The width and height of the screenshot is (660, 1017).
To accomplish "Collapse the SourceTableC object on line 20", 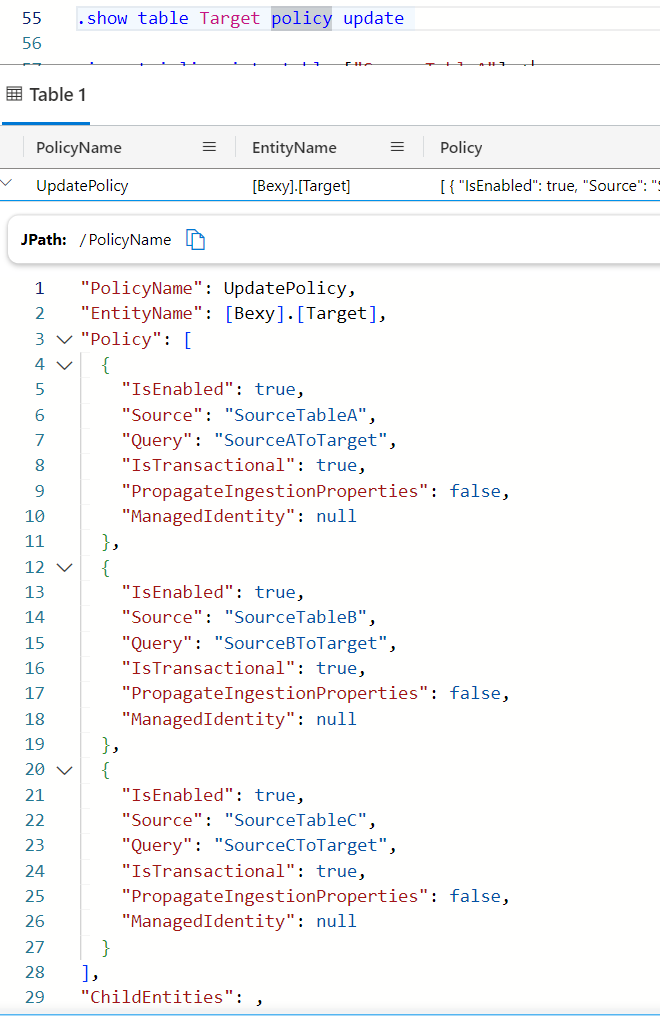I will point(64,771).
